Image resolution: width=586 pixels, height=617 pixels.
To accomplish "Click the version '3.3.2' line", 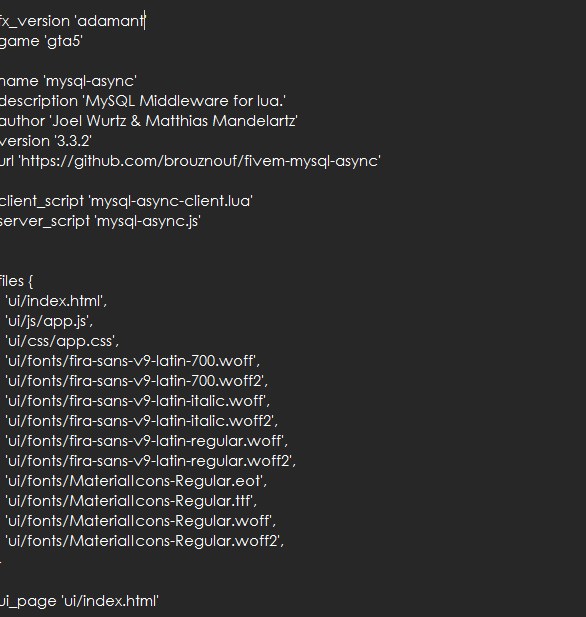I will click(x=46, y=141).
